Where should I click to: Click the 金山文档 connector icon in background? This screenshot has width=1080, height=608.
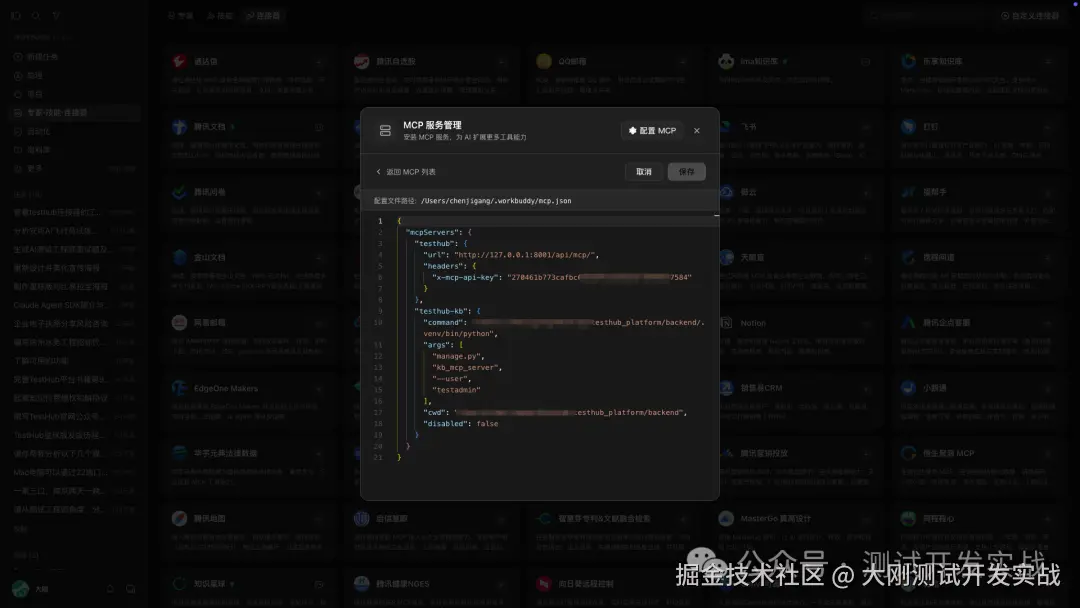pyautogui.click(x=179, y=258)
